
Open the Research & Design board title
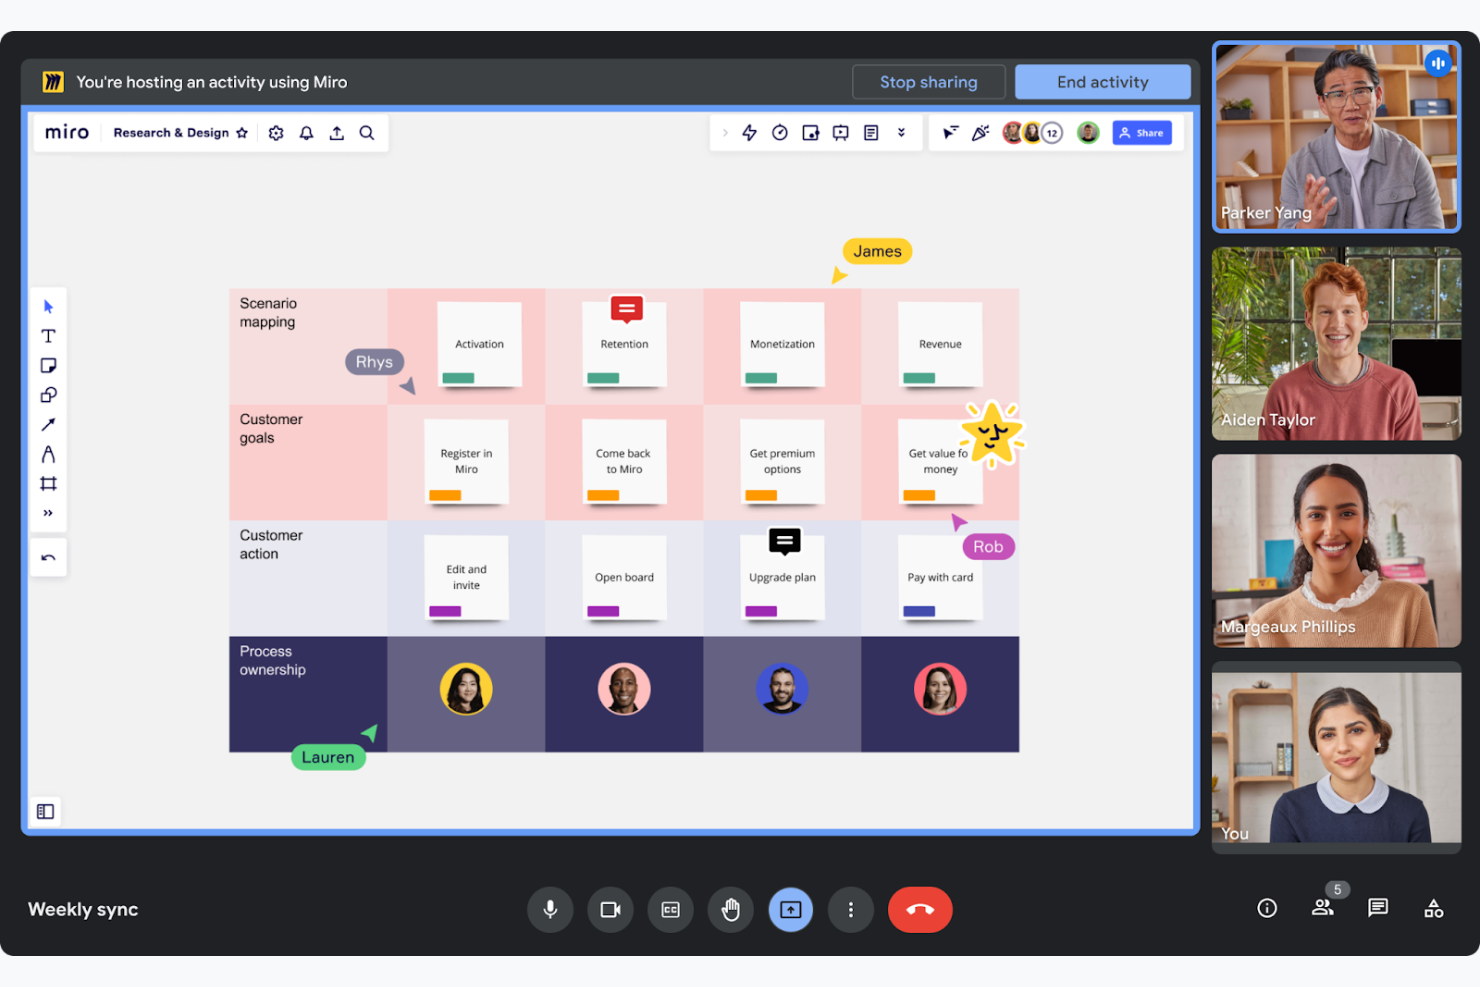(172, 132)
